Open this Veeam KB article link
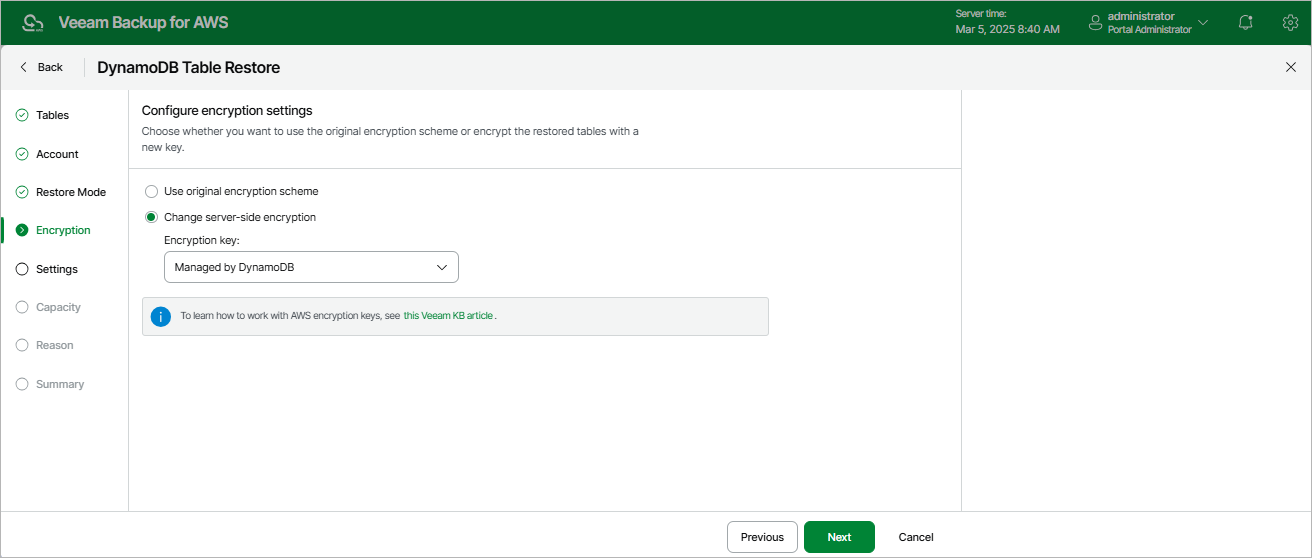Viewport: 1312px width, 558px height. coord(448,316)
